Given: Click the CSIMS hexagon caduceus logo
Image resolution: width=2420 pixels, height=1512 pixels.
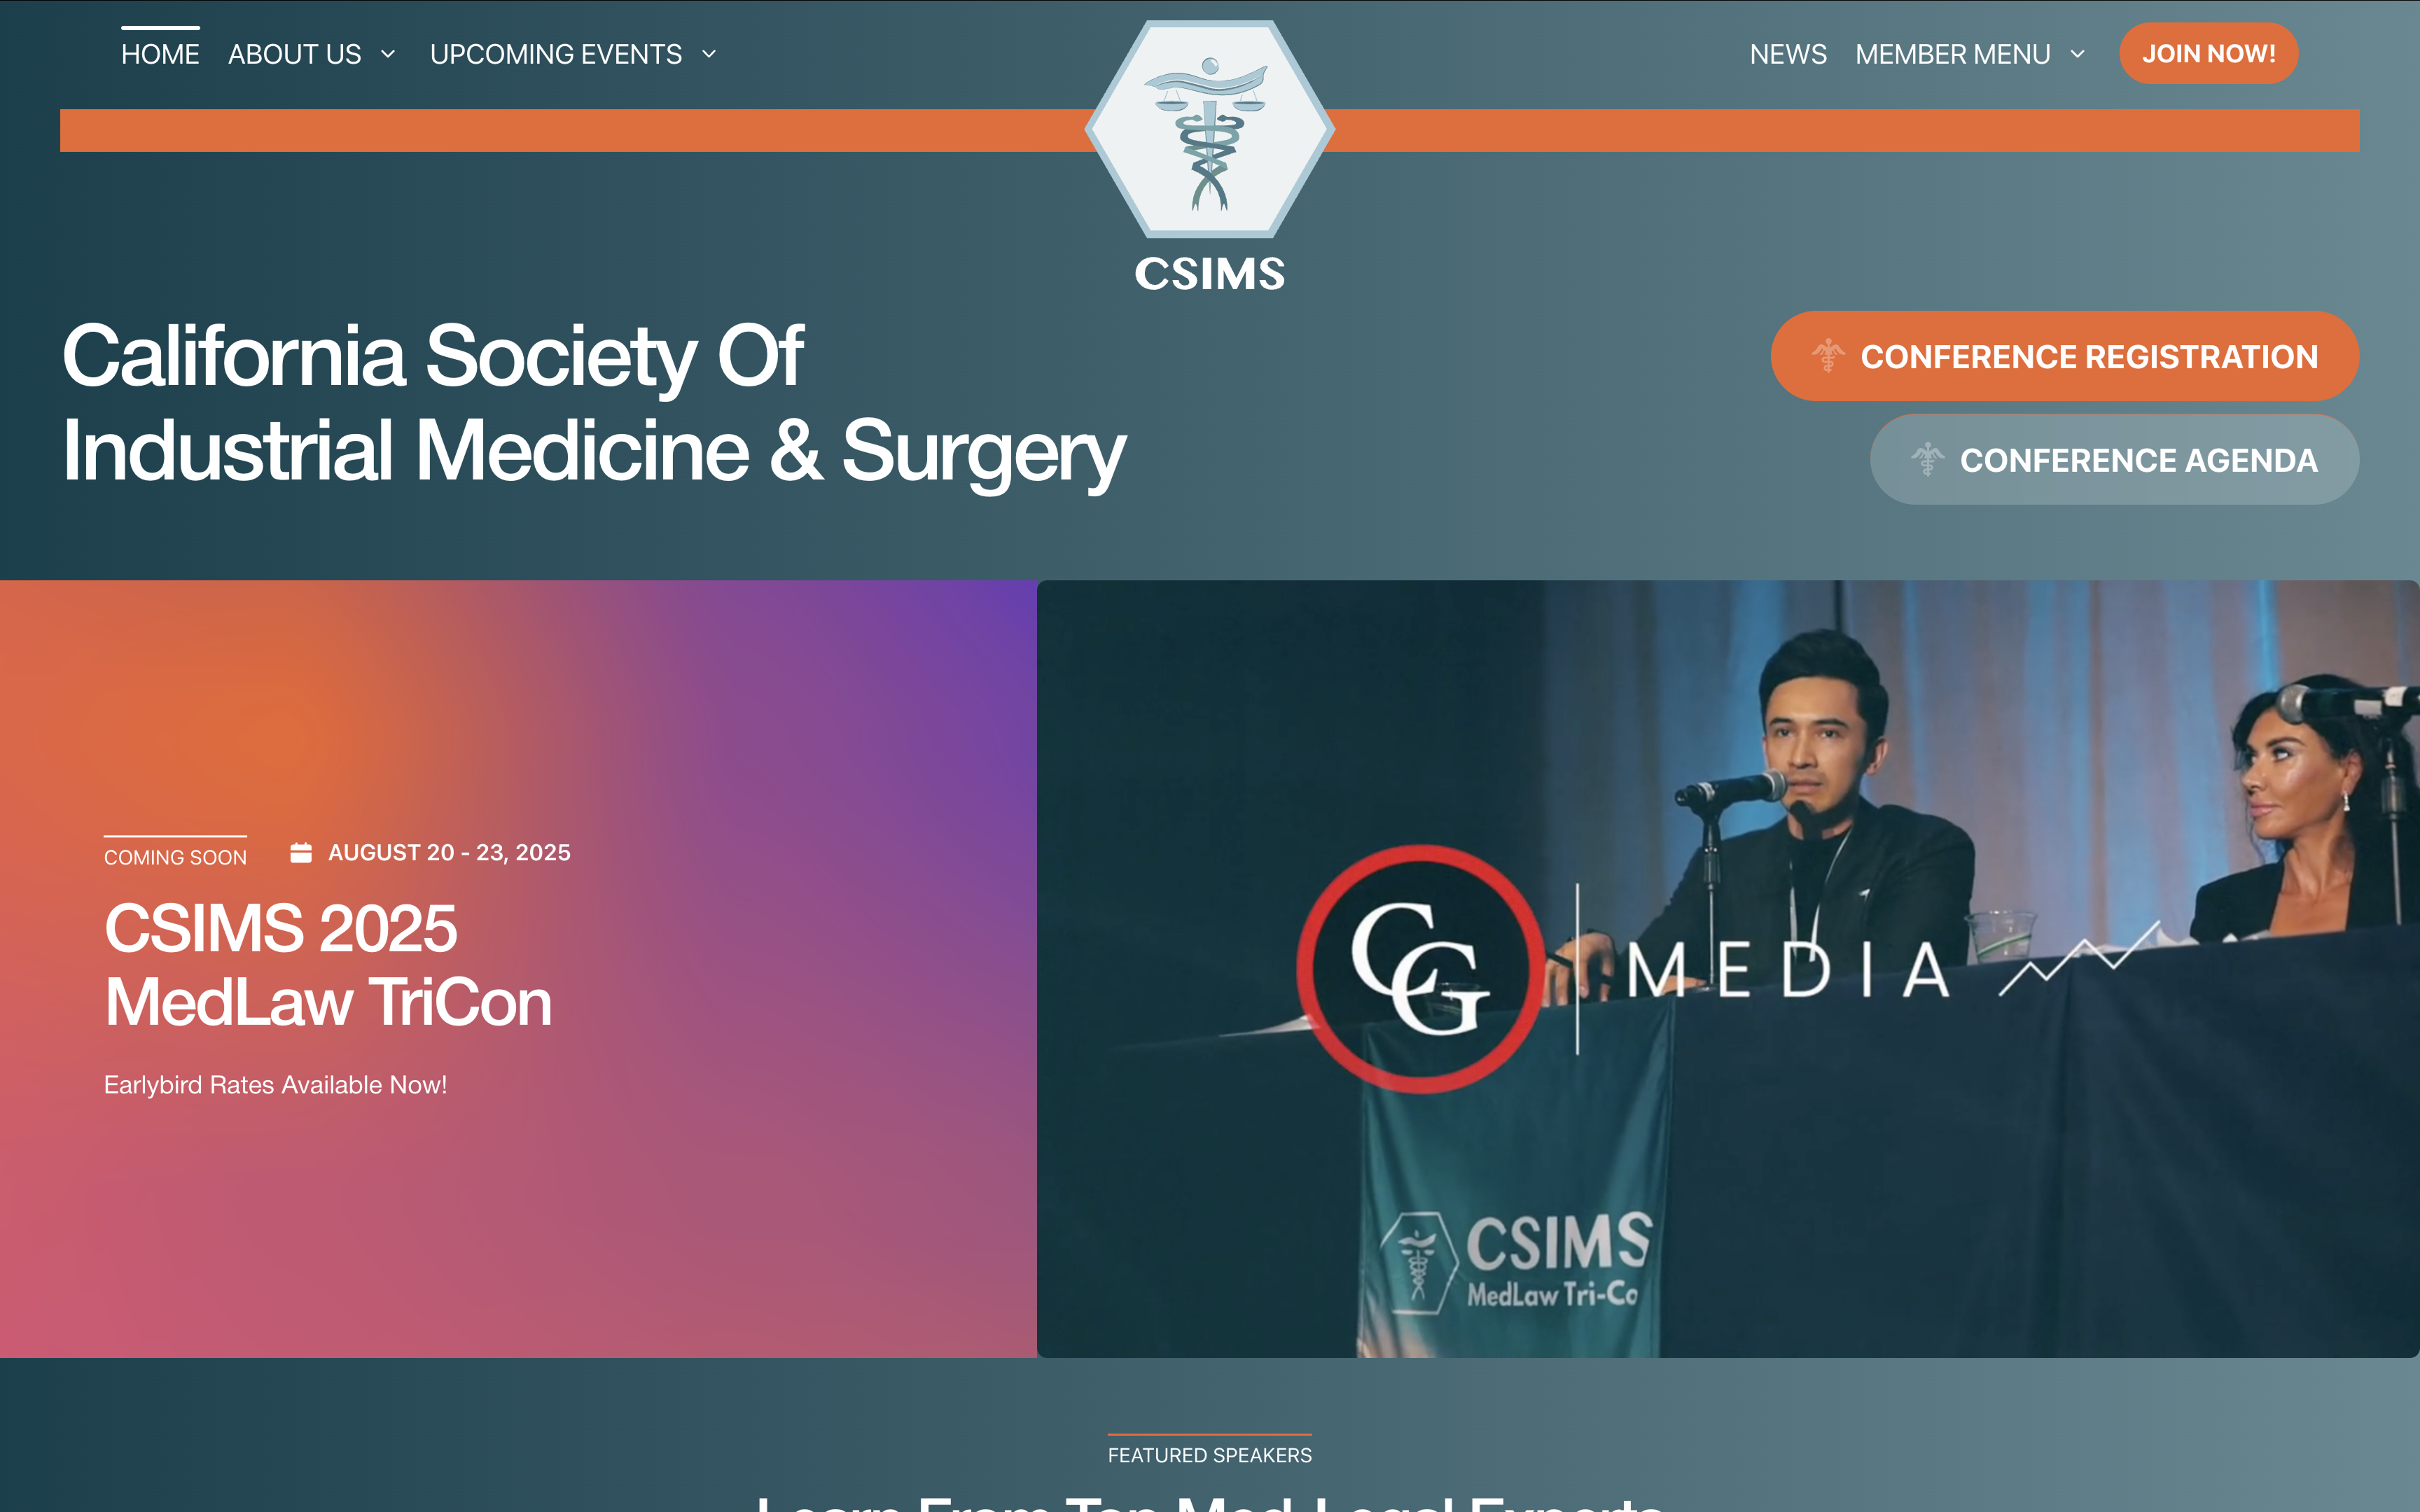Looking at the screenshot, I should (1210, 130).
